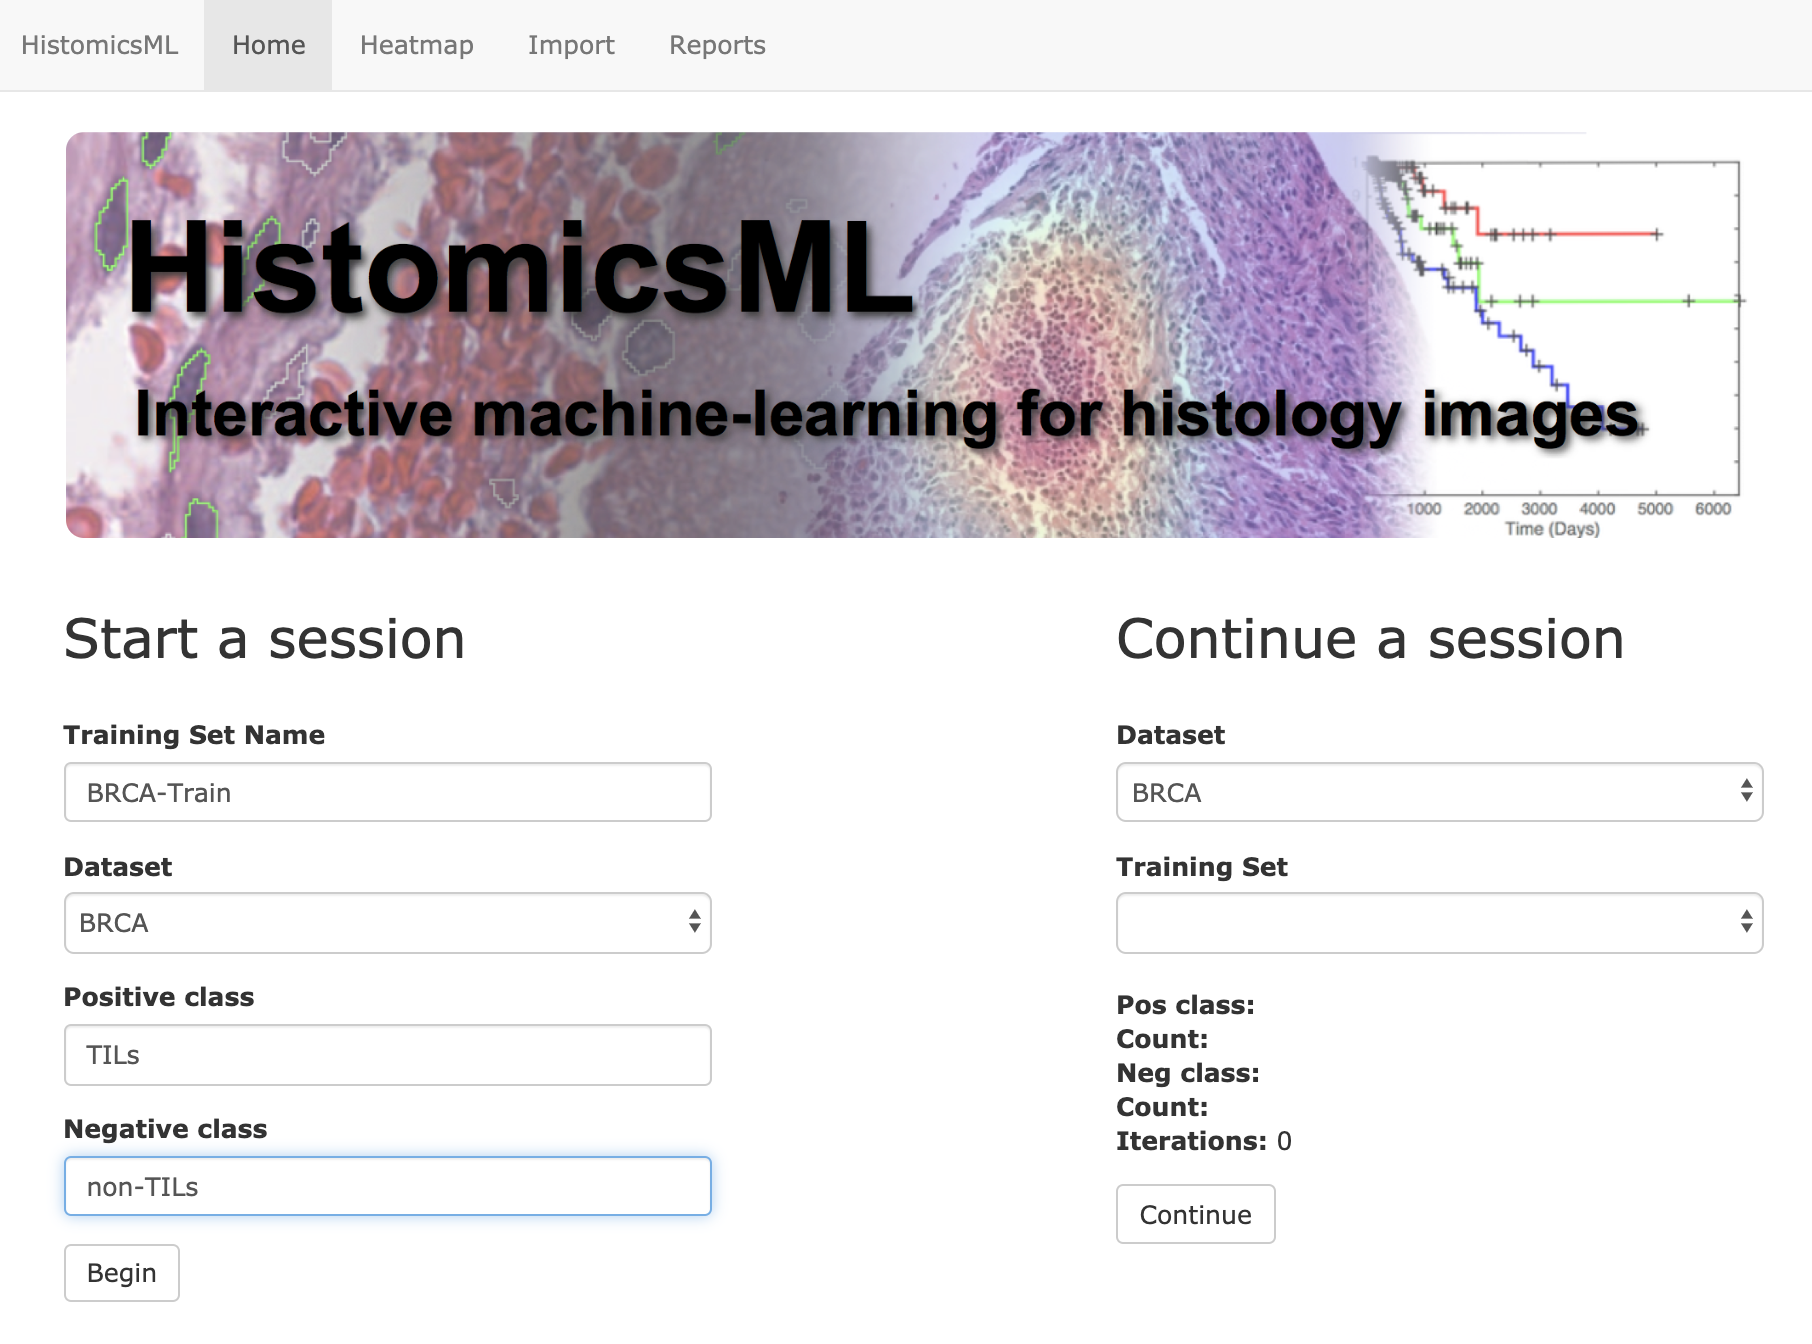Open the Reports tab
The height and width of the screenshot is (1344, 1812).
[x=717, y=45]
